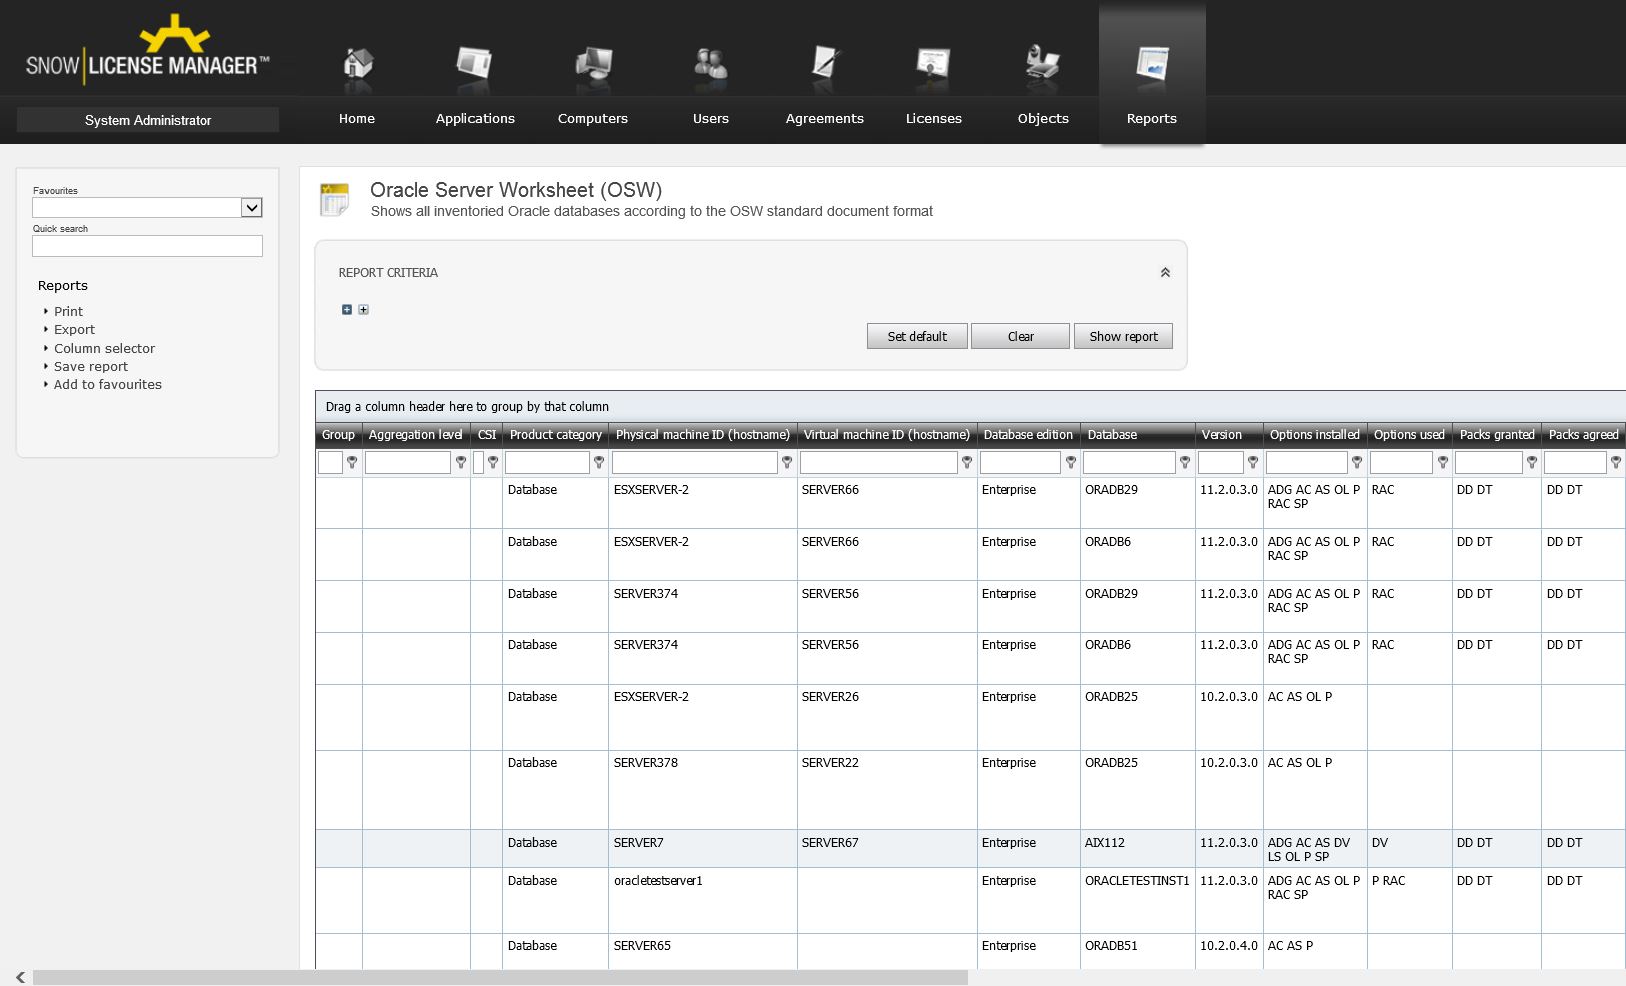Click the Physical machine ID filter field
Image resolution: width=1626 pixels, height=986 pixels.
tap(695, 462)
